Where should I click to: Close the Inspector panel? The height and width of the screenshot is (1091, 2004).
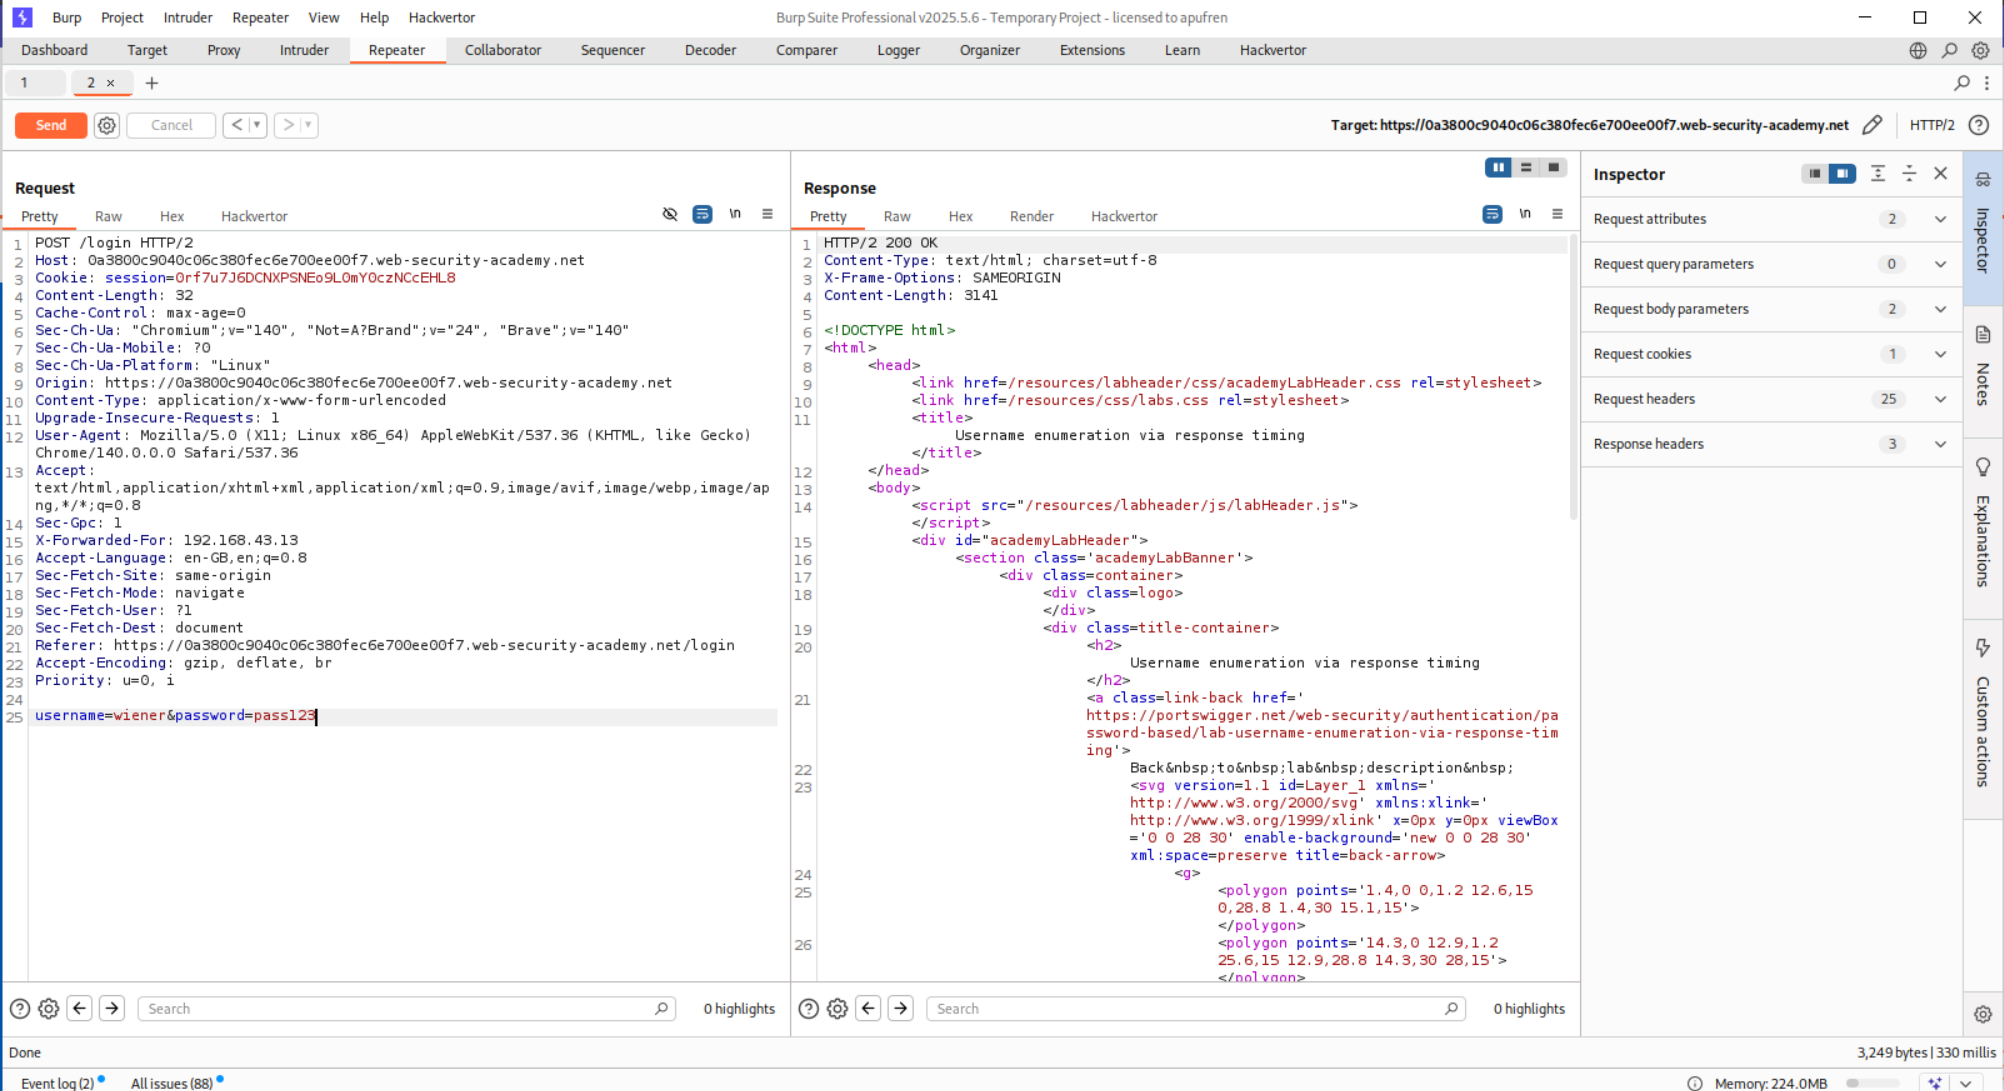pyautogui.click(x=1941, y=173)
